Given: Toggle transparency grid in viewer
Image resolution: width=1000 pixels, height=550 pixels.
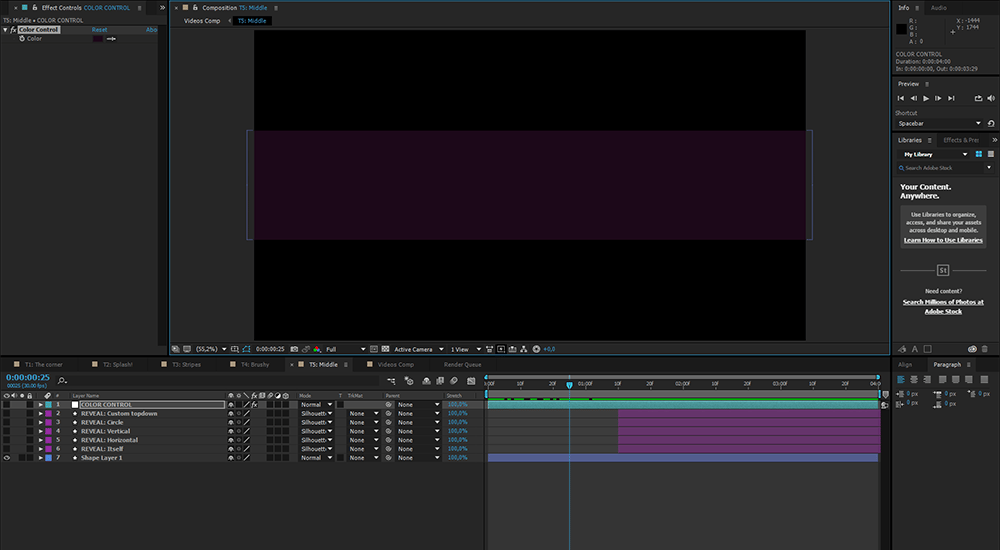Looking at the screenshot, I should pyautogui.click(x=385, y=349).
